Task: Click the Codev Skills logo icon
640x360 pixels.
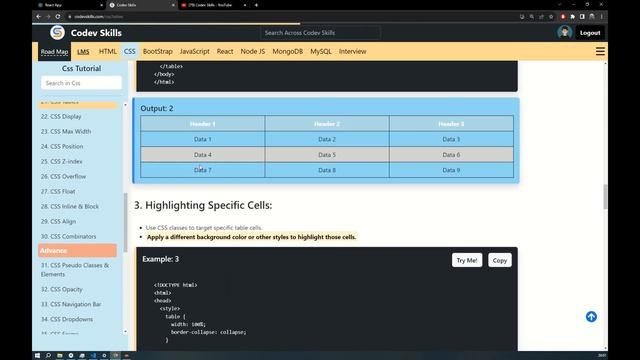Action: [57, 33]
